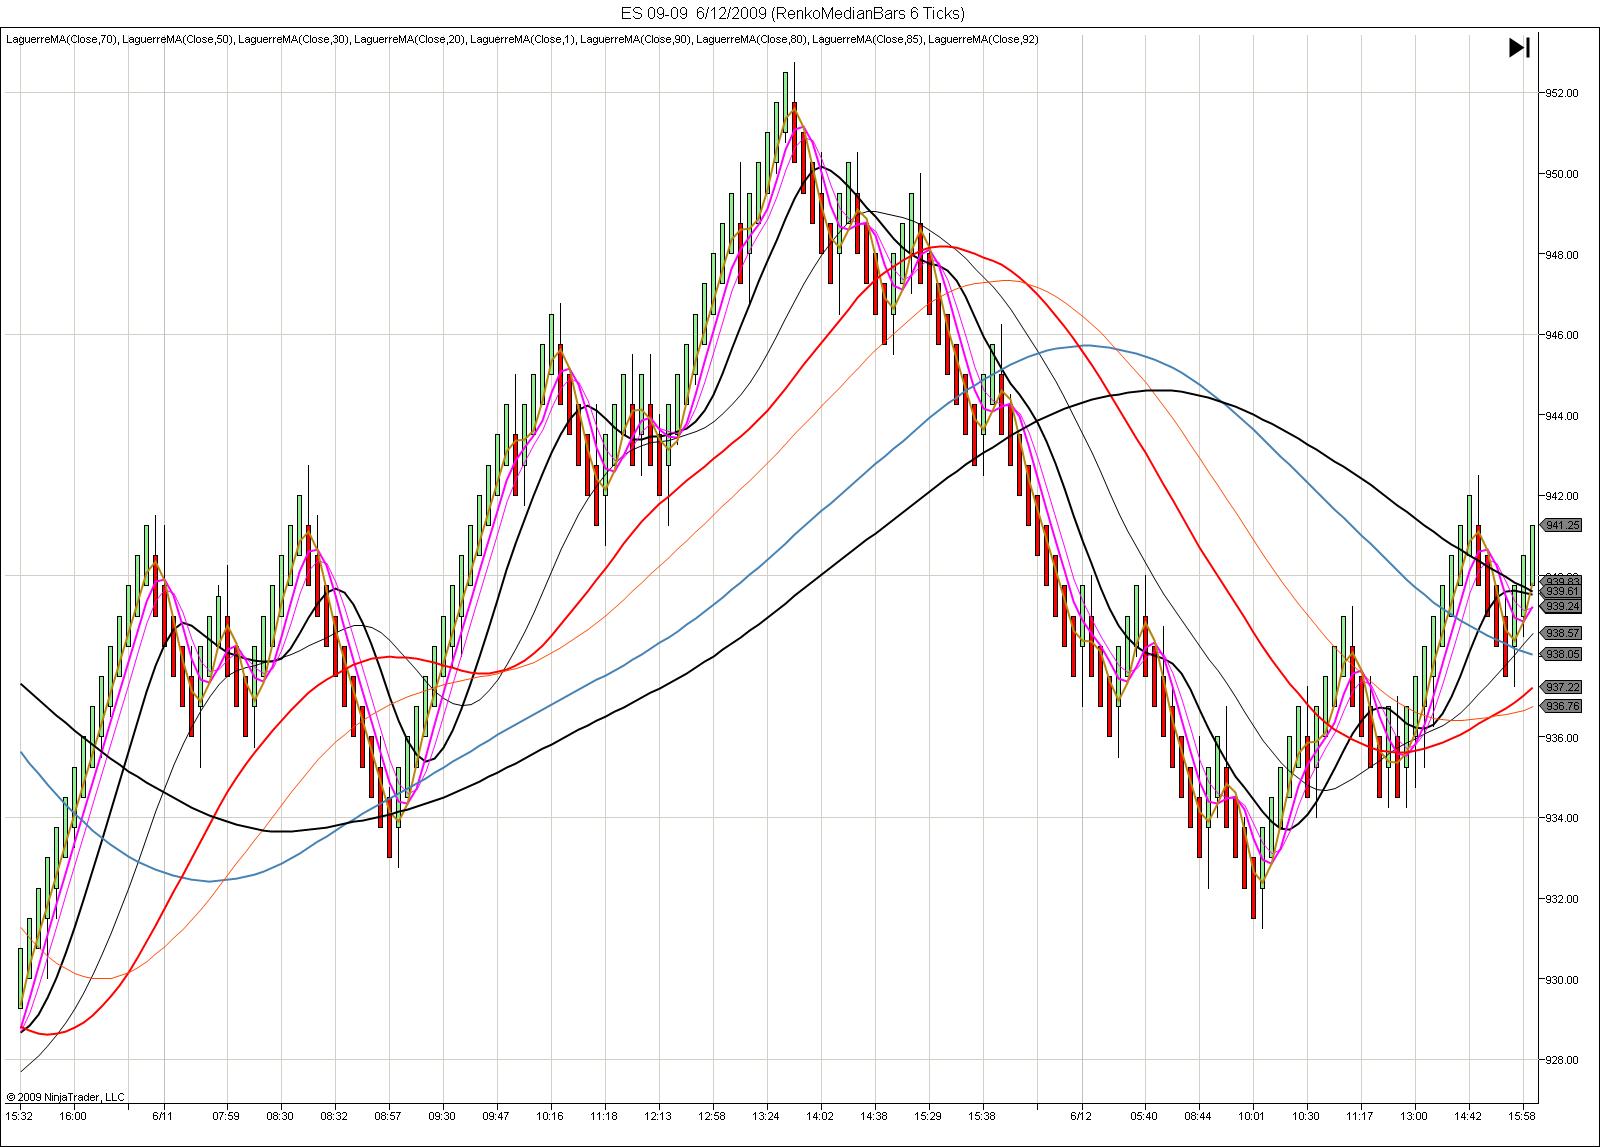
Task: Click the "07:59" time axis label
Action: (x=226, y=1116)
